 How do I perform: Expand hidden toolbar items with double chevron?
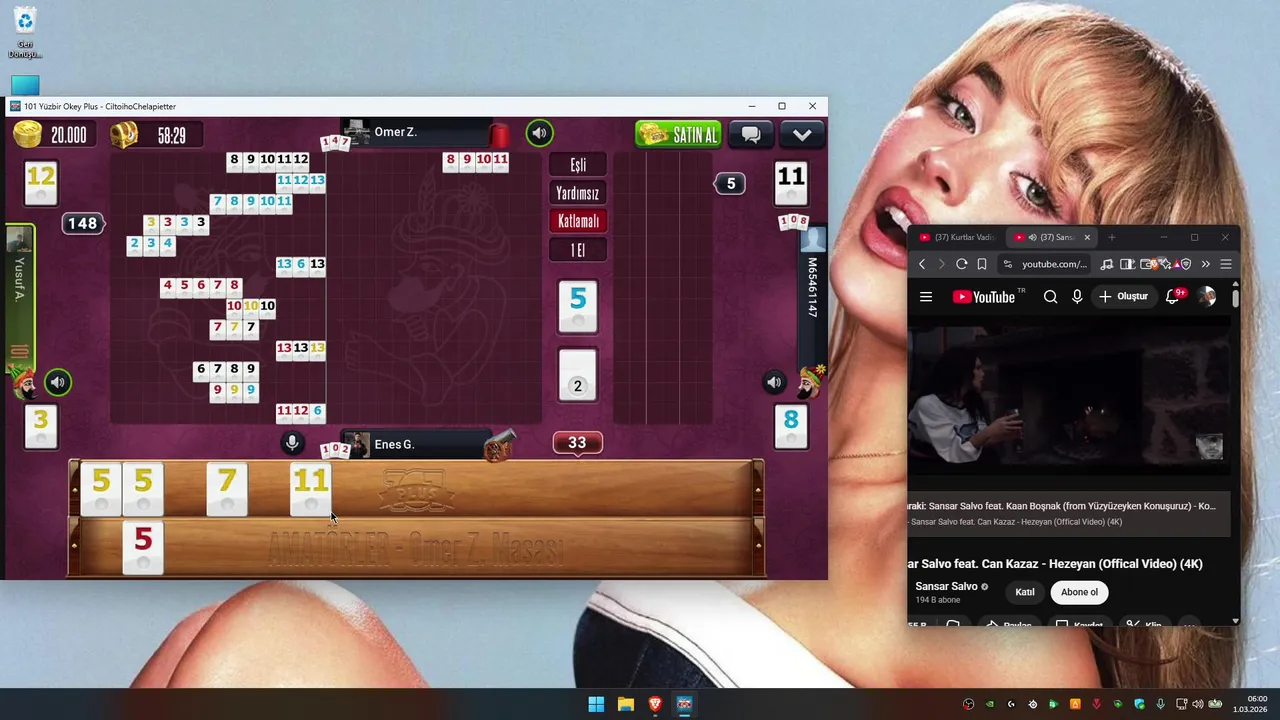coord(1205,264)
